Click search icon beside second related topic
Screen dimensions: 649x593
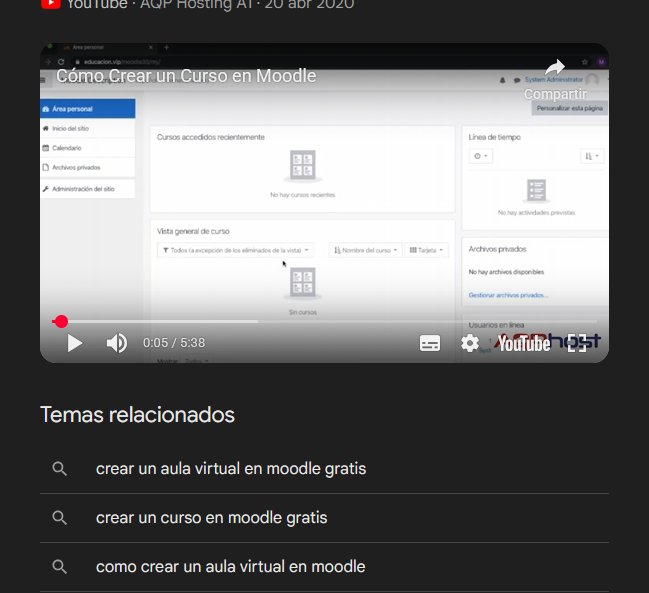click(x=60, y=518)
